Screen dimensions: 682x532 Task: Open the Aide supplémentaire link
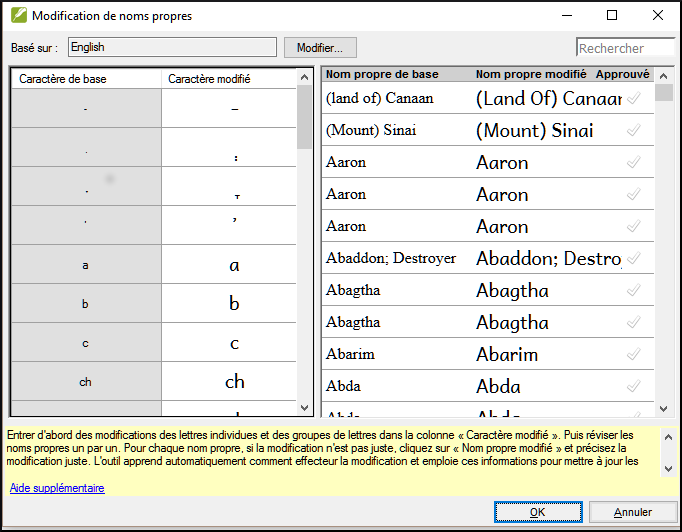pyautogui.click(x=57, y=488)
